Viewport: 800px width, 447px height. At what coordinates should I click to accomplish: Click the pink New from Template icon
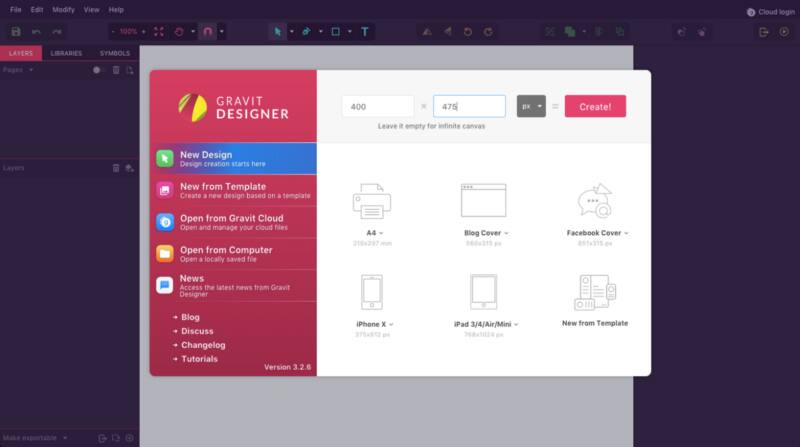click(x=165, y=190)
